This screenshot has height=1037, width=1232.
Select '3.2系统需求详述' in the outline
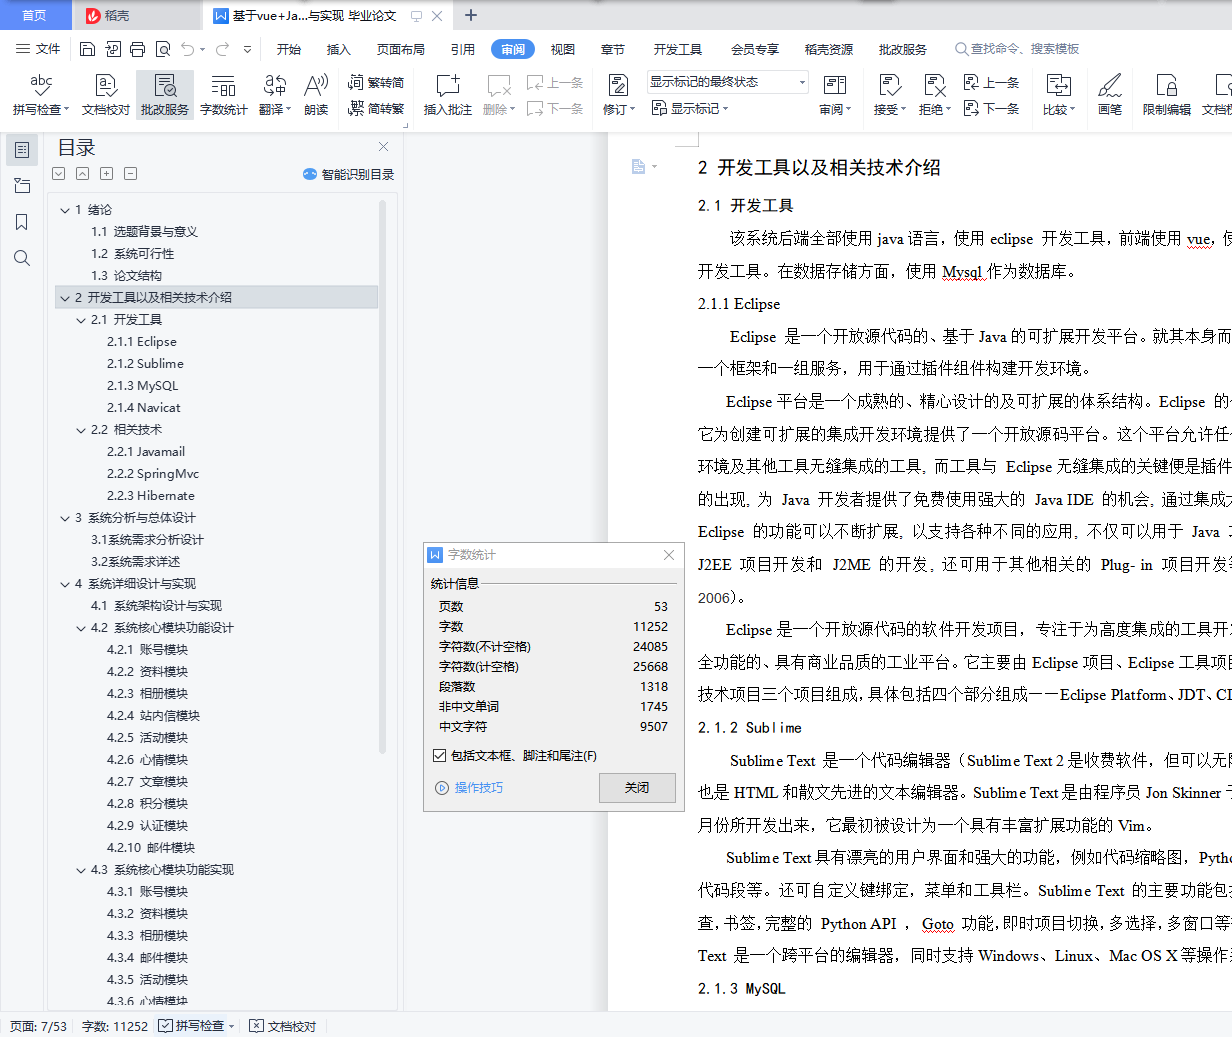[x=136, y=562]
